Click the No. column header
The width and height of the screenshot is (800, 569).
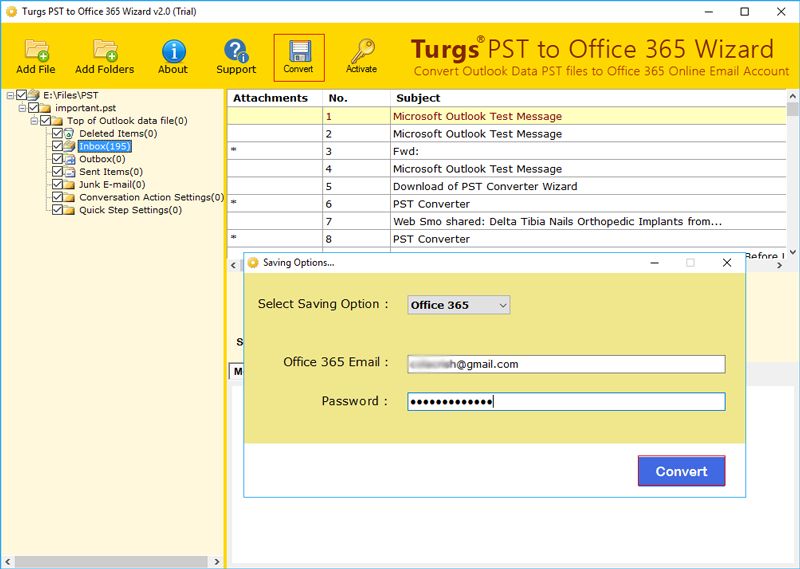pyautogui.click(x=356, y=98)
